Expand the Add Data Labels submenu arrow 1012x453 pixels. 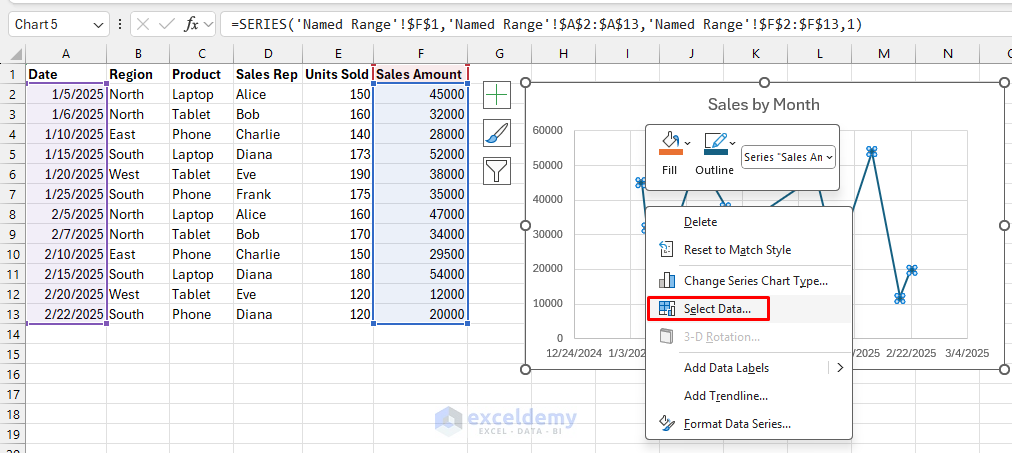840,368
